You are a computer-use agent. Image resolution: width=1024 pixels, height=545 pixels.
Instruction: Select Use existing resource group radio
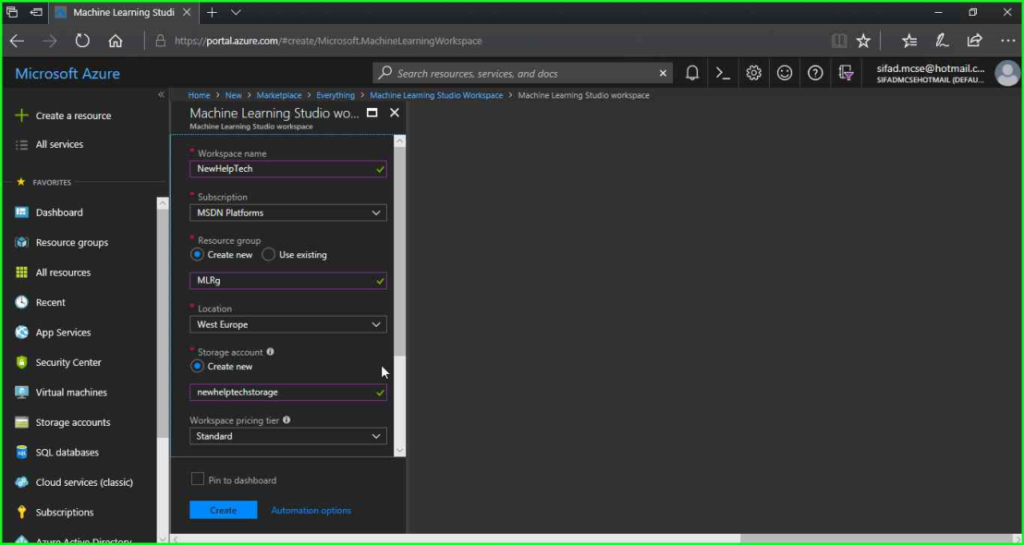[268, 255]
